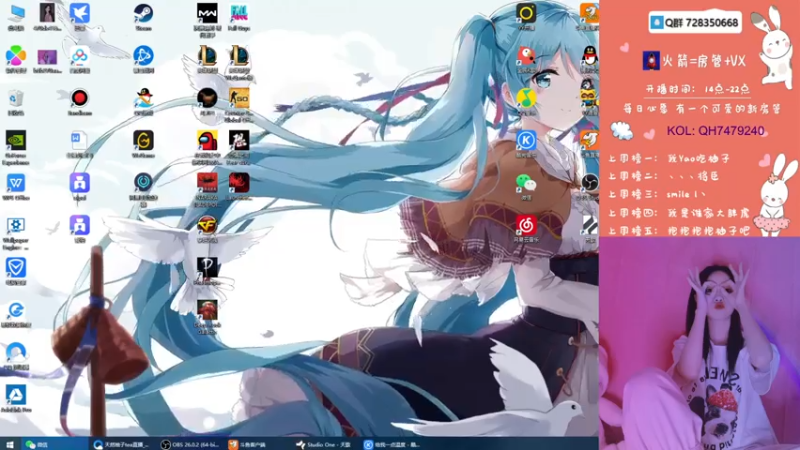Open the League of Legends icon below Call of Duty
The height and width of the screenshot is (450, 800).
click(x=207, y=56)
